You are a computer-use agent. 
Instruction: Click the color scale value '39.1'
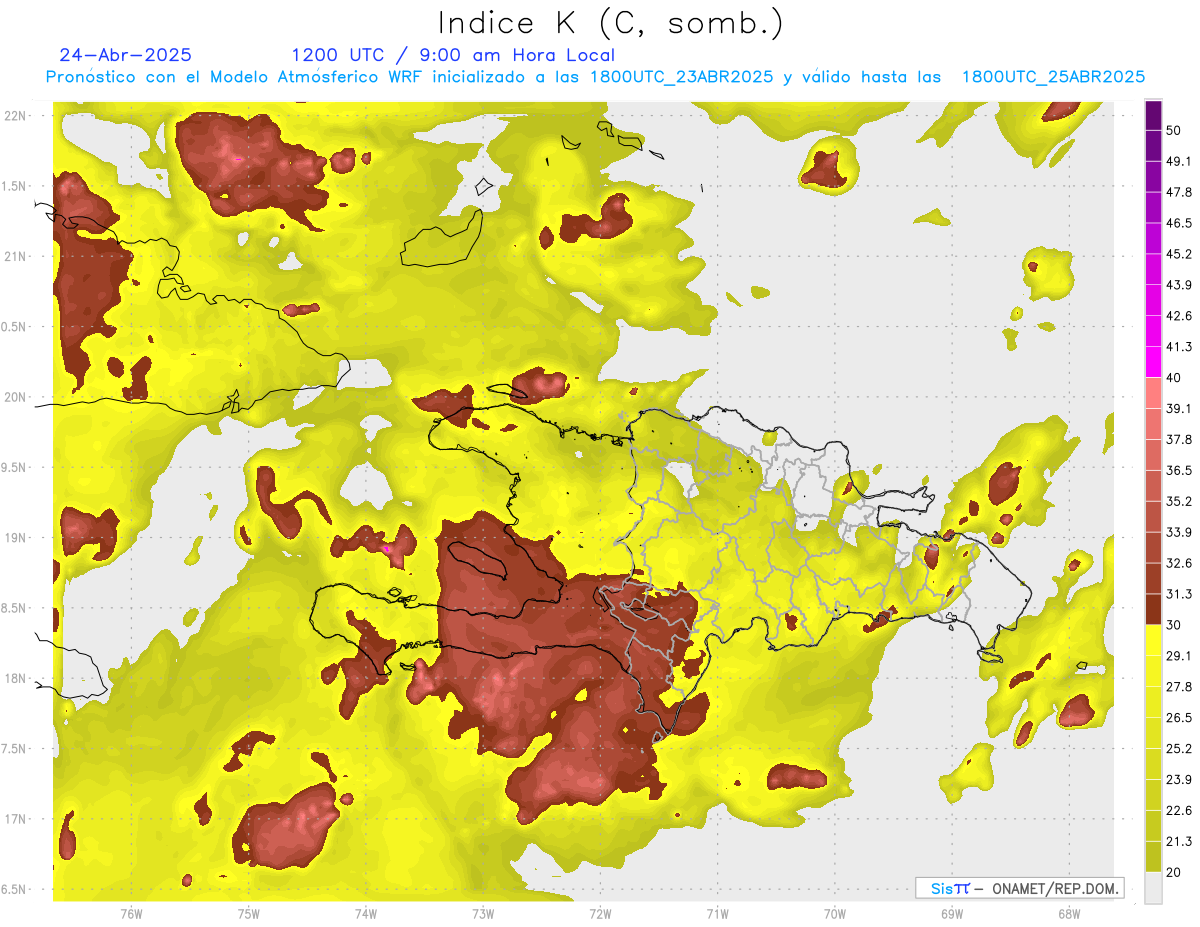(1179, 409)
